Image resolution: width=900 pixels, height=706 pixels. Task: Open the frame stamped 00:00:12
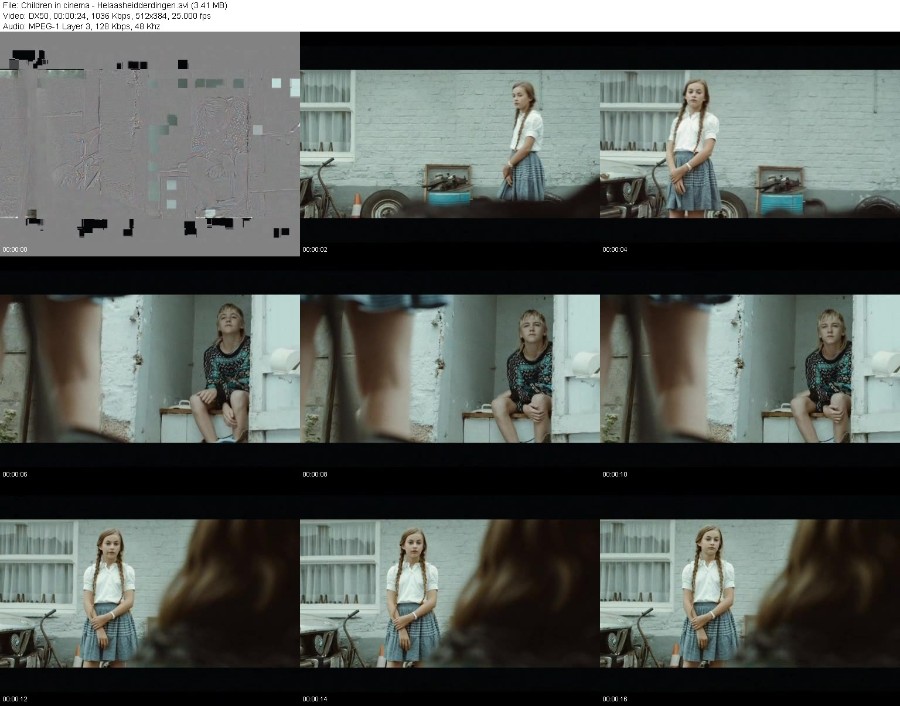pyautogui.click(x=150, y=594)
